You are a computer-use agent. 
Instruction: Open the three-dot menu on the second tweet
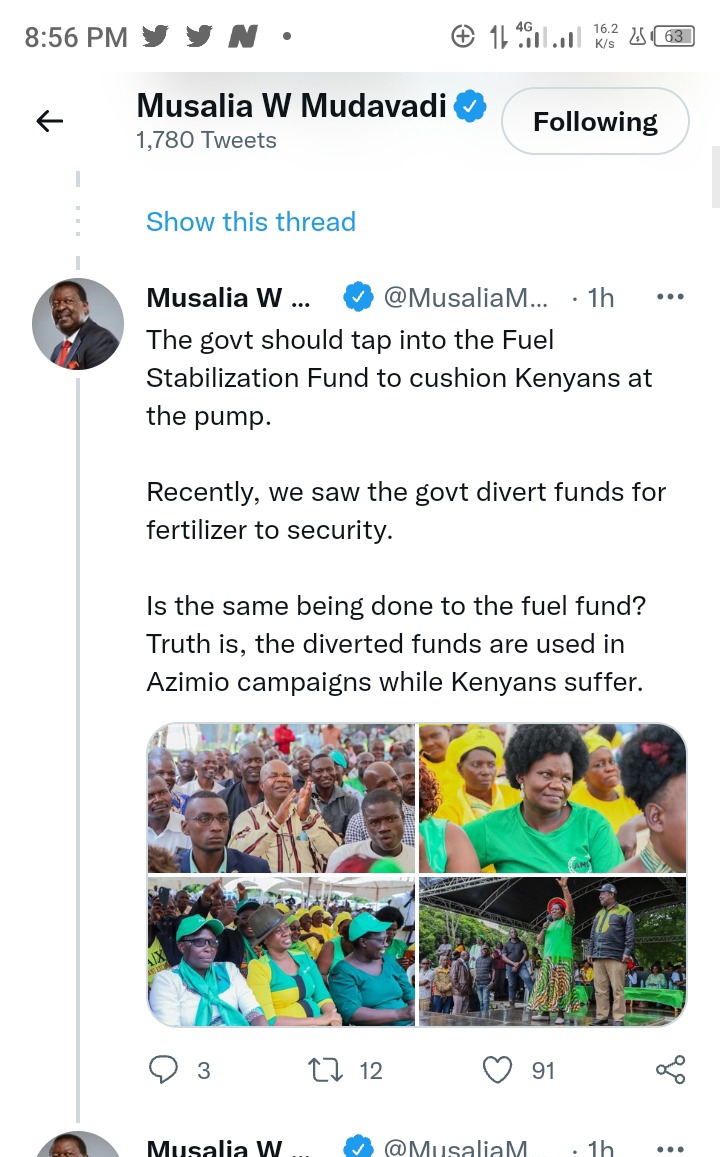tap(669, 1148)
